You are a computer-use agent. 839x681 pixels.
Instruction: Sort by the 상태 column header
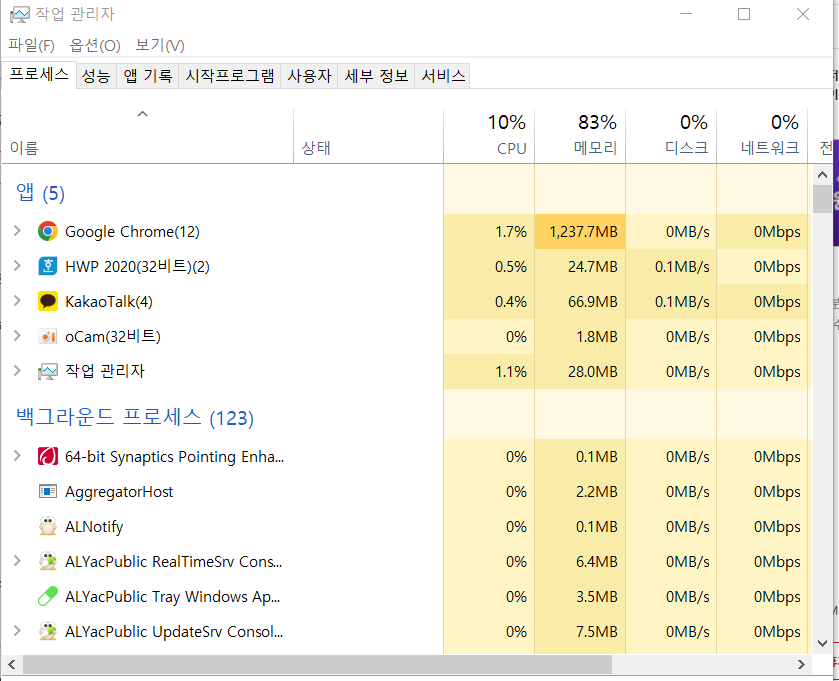[x=369, y=136]
